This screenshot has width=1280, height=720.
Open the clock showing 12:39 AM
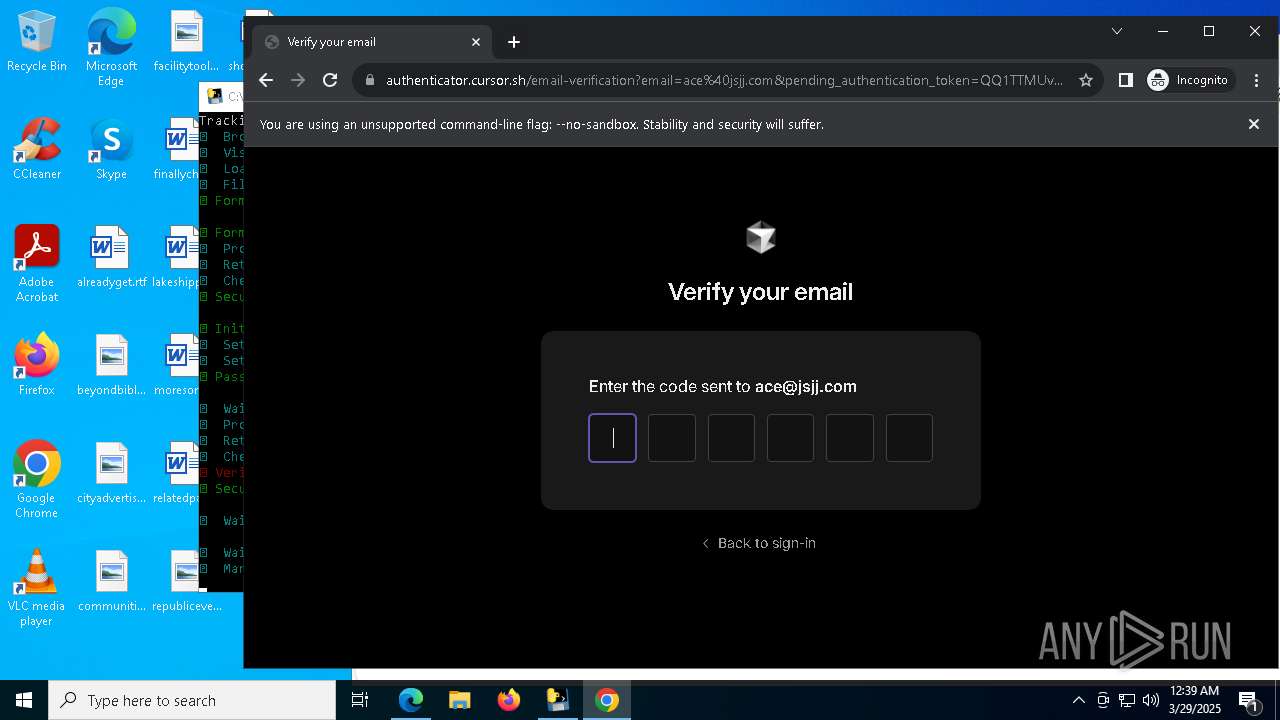pos(1195,700)
